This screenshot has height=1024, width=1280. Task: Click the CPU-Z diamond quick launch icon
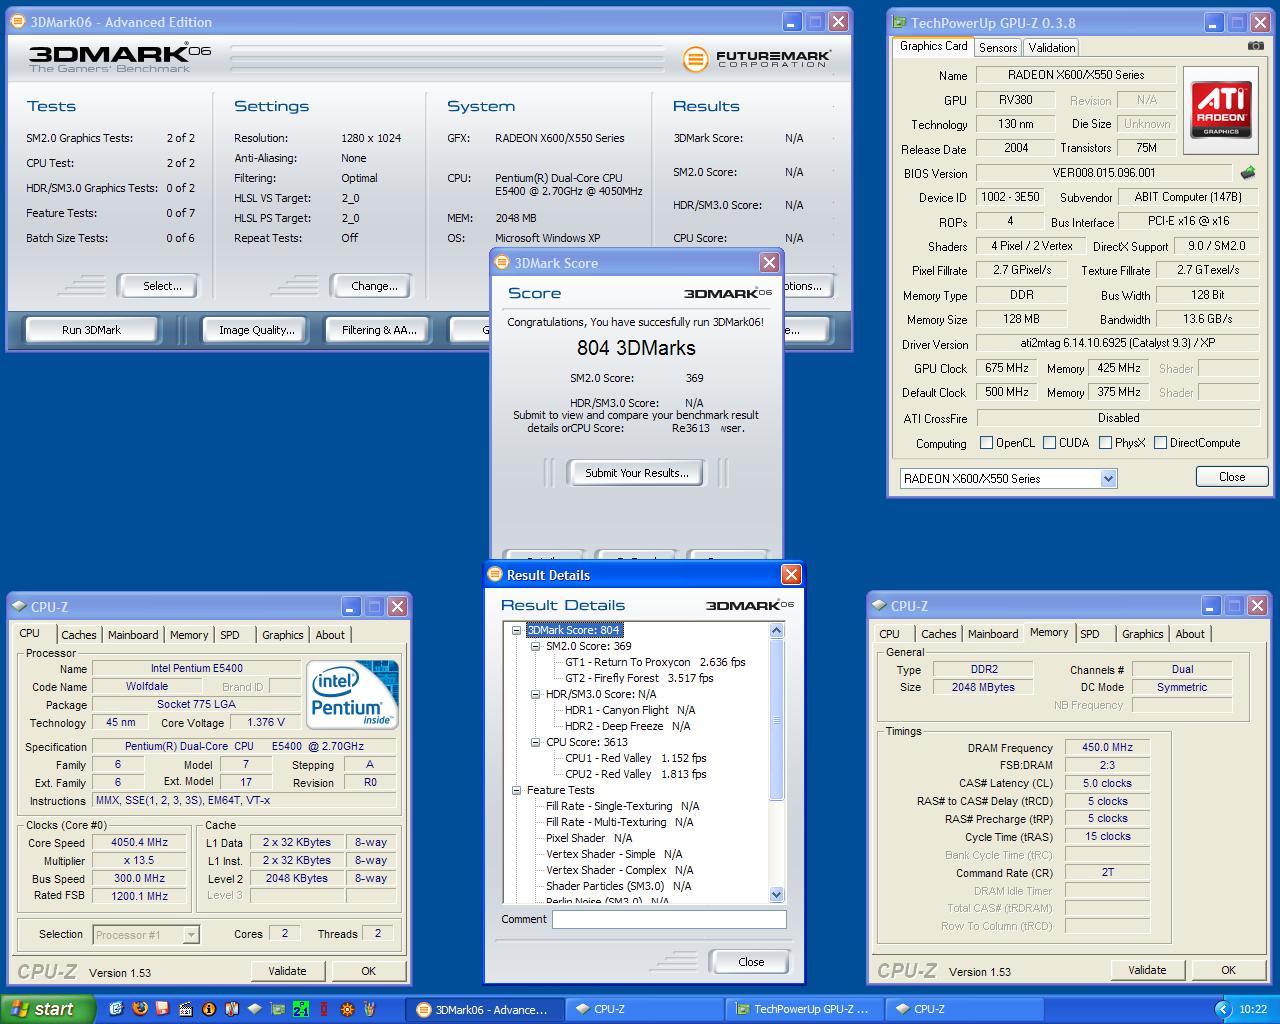point(255,1009)
